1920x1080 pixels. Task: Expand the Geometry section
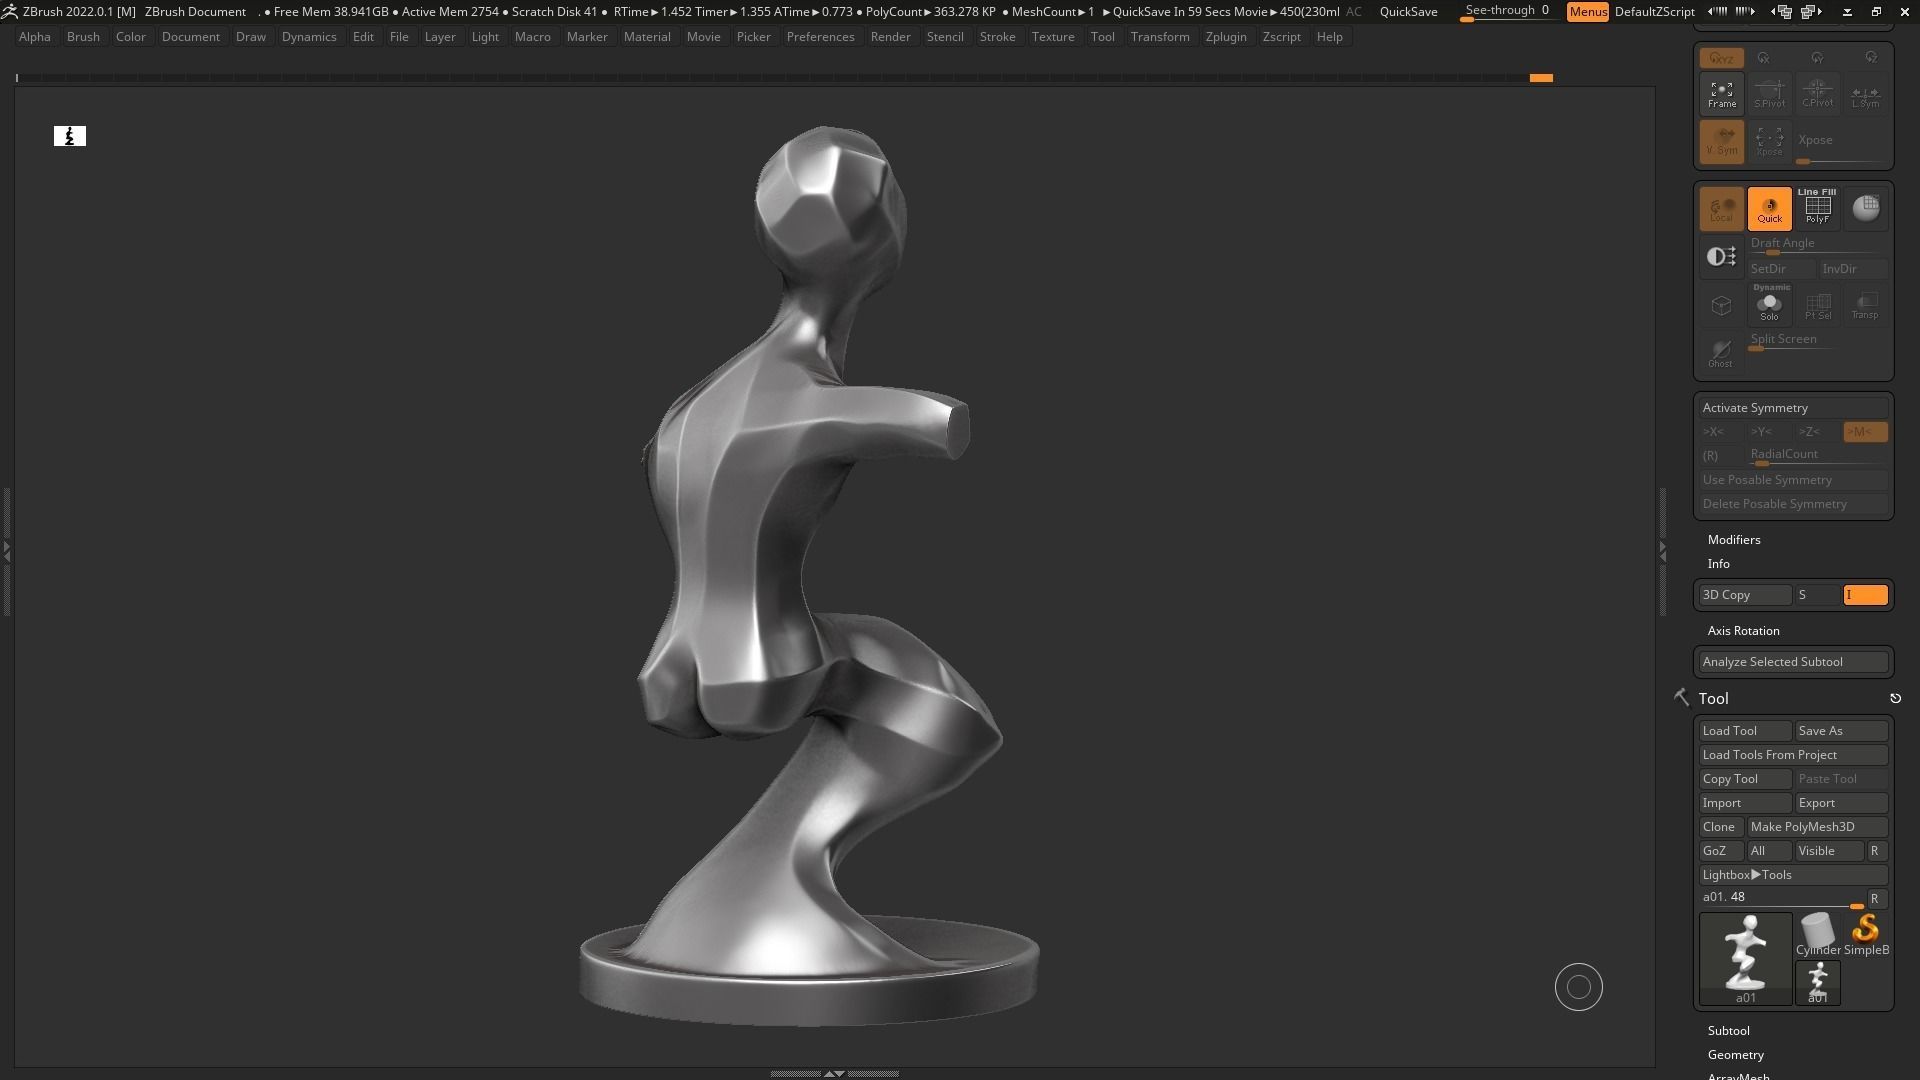point(1735,1055)
